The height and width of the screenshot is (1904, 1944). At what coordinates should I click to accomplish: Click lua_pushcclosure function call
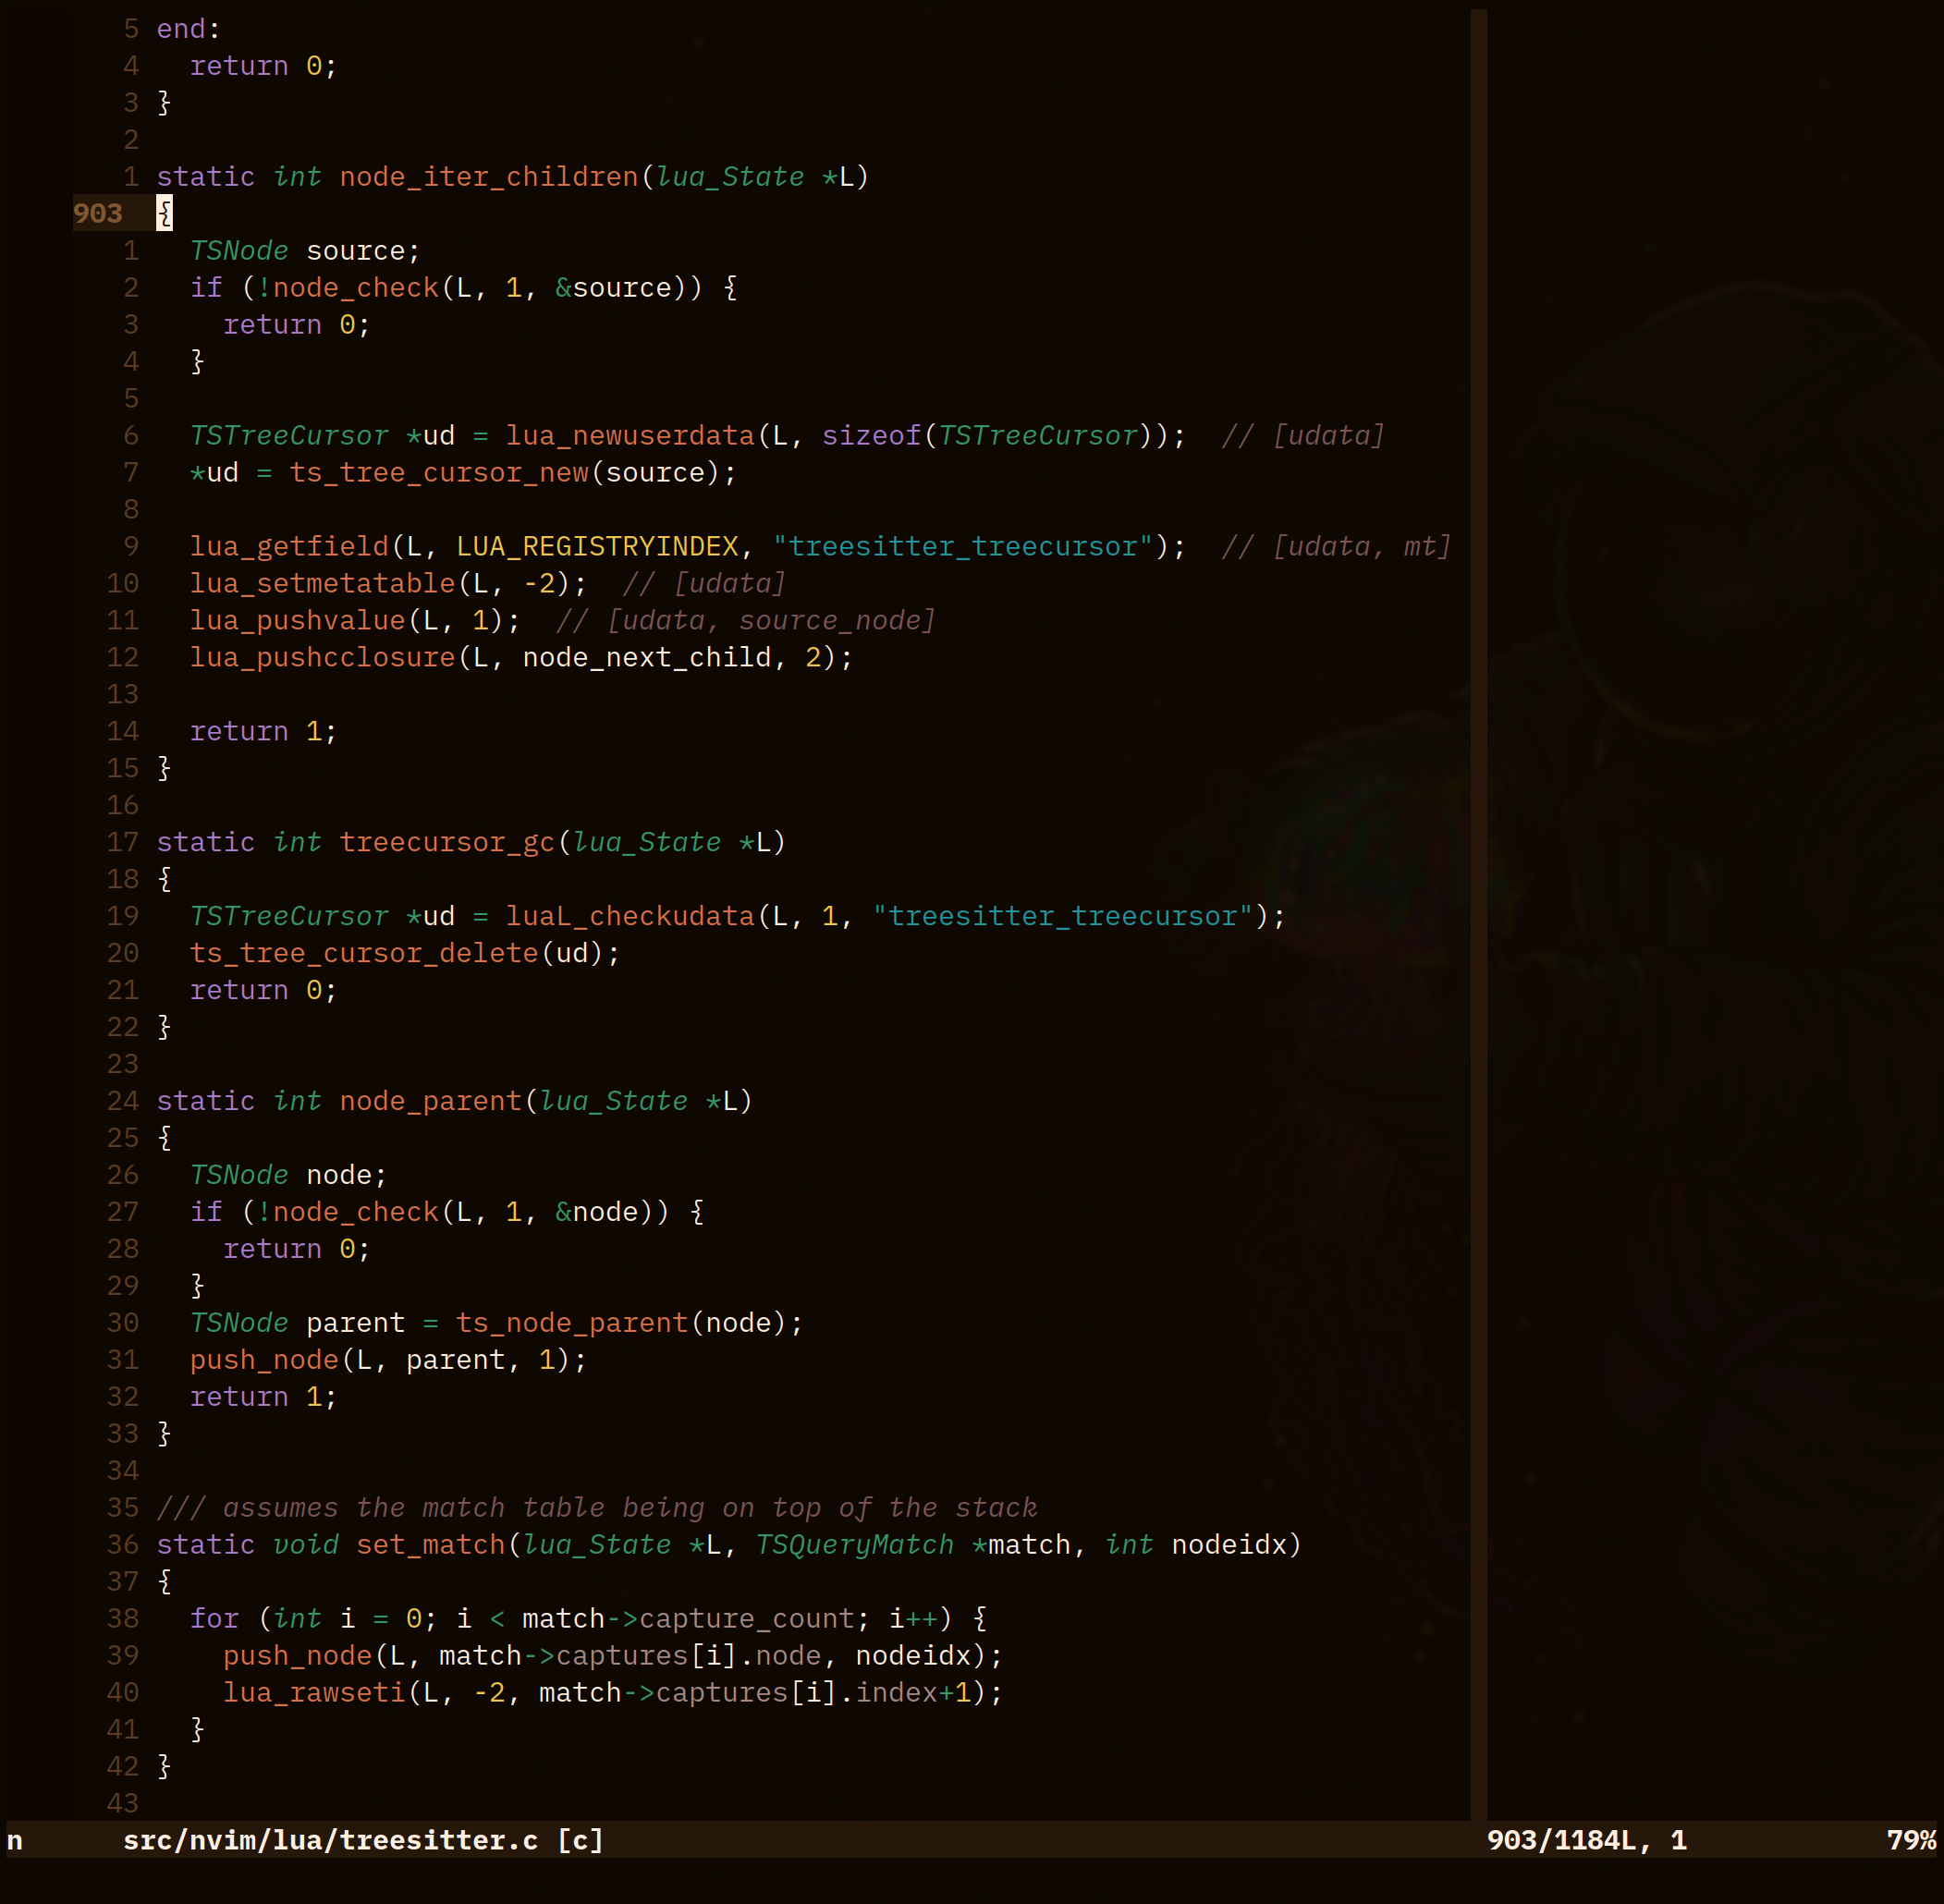pos(322,658)
